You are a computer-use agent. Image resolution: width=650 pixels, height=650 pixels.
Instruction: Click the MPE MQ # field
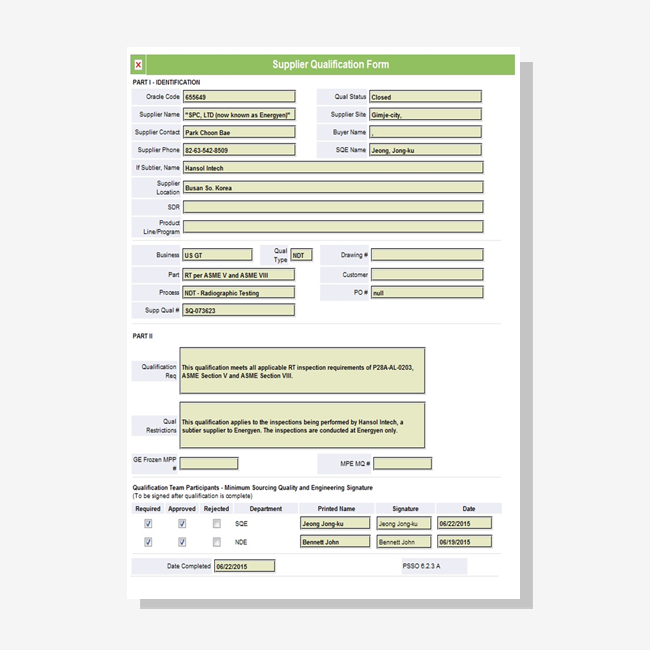pyautogui.click(x=403, y=463)
